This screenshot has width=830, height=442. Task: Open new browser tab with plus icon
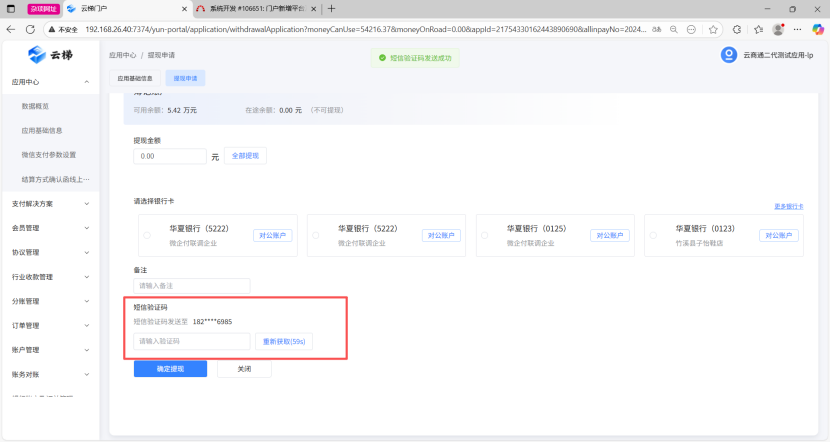point(332,8)
